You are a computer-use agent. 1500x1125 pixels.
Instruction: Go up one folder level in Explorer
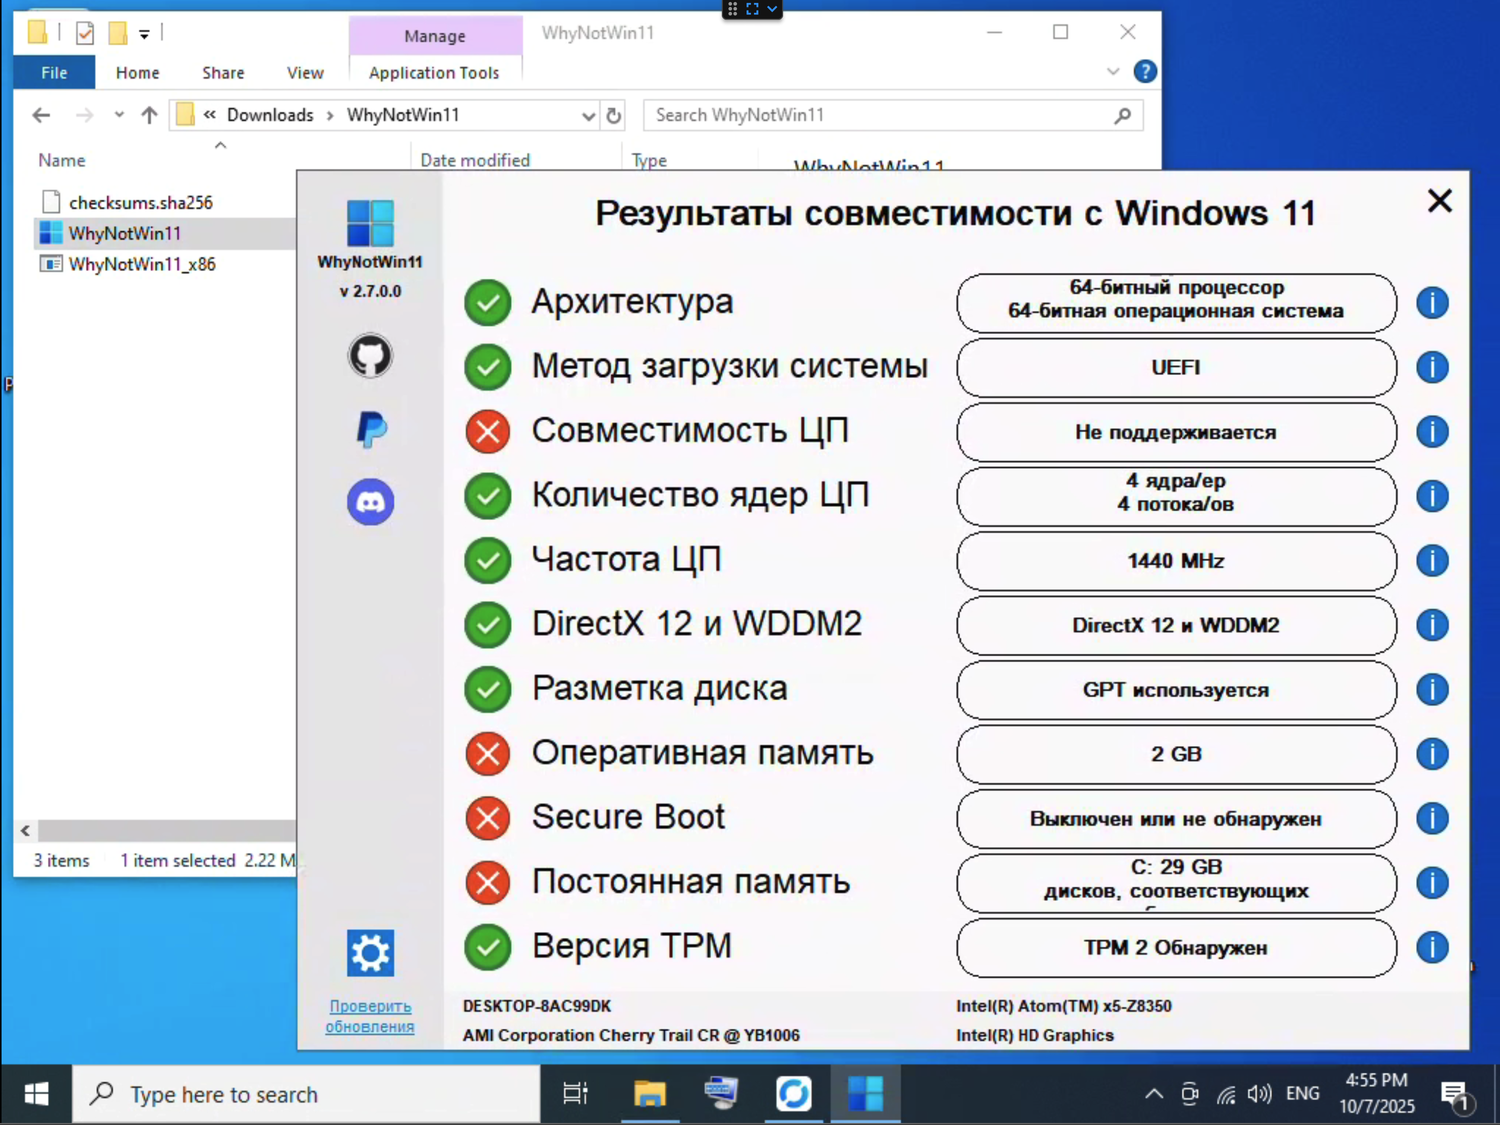pos(149,115)
